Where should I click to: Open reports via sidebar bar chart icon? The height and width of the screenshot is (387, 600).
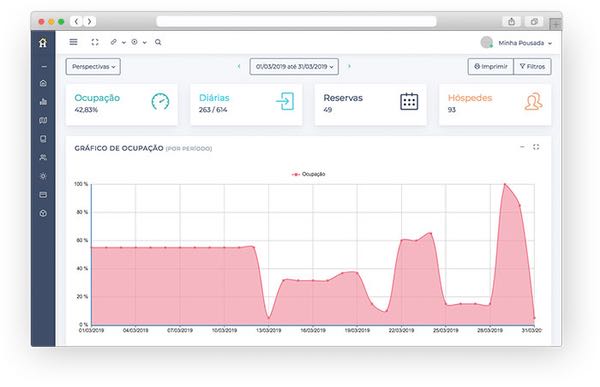43,101
